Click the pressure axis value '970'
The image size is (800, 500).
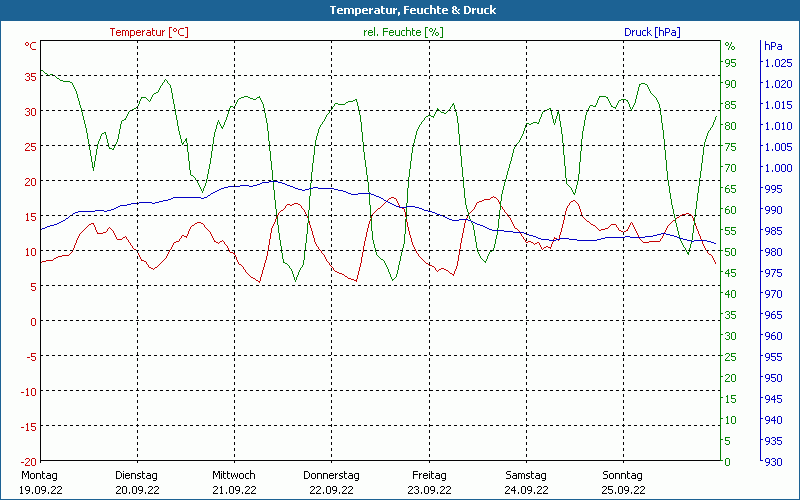(x=773, y=294)
